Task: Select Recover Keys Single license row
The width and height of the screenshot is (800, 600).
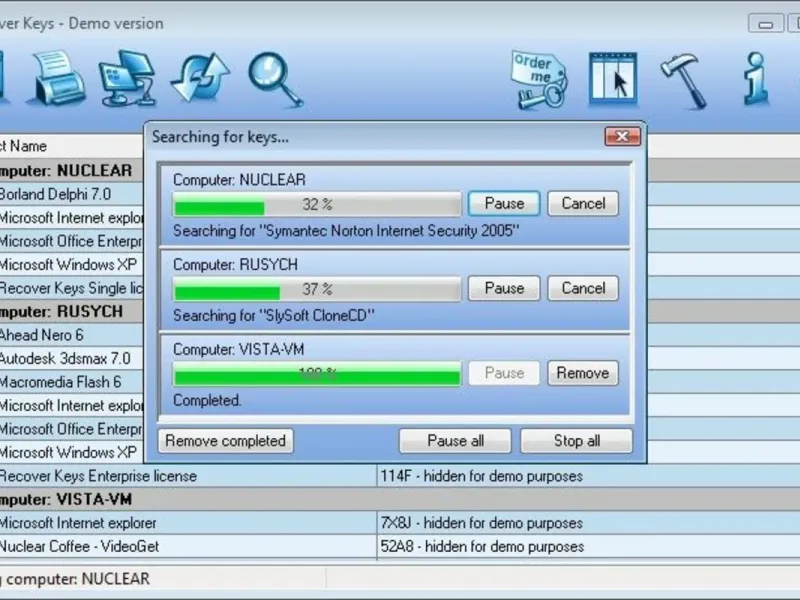Action: click(x=71, y=288)
